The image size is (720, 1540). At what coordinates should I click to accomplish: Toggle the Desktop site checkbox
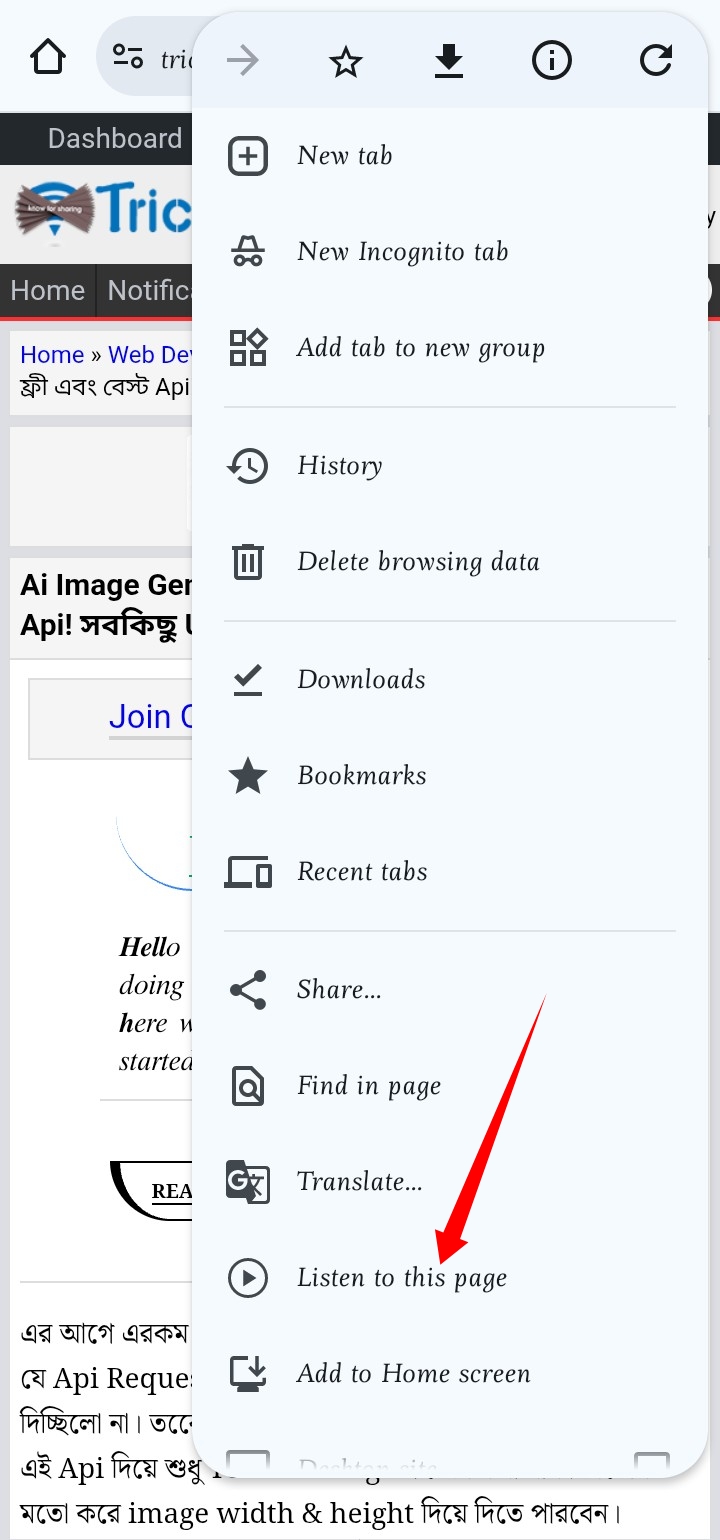click(652, 1464)
